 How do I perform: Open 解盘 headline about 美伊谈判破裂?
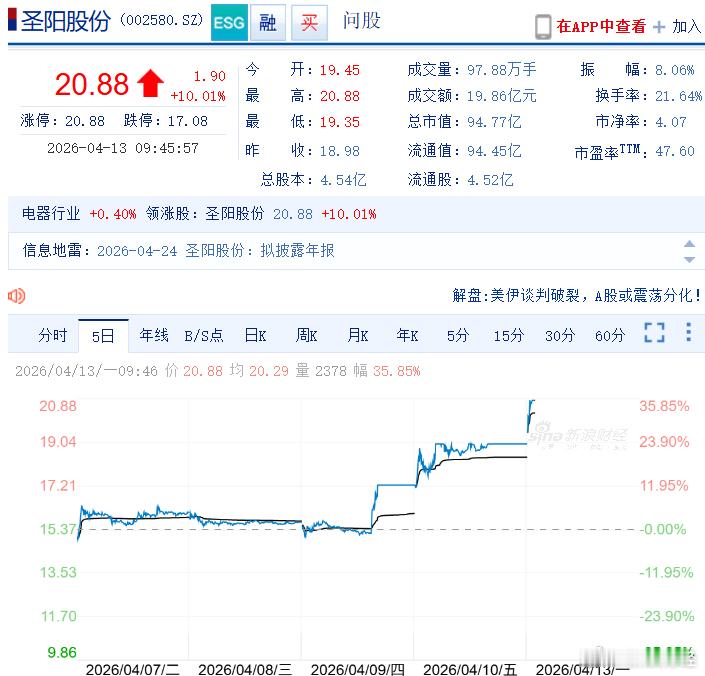577,295
